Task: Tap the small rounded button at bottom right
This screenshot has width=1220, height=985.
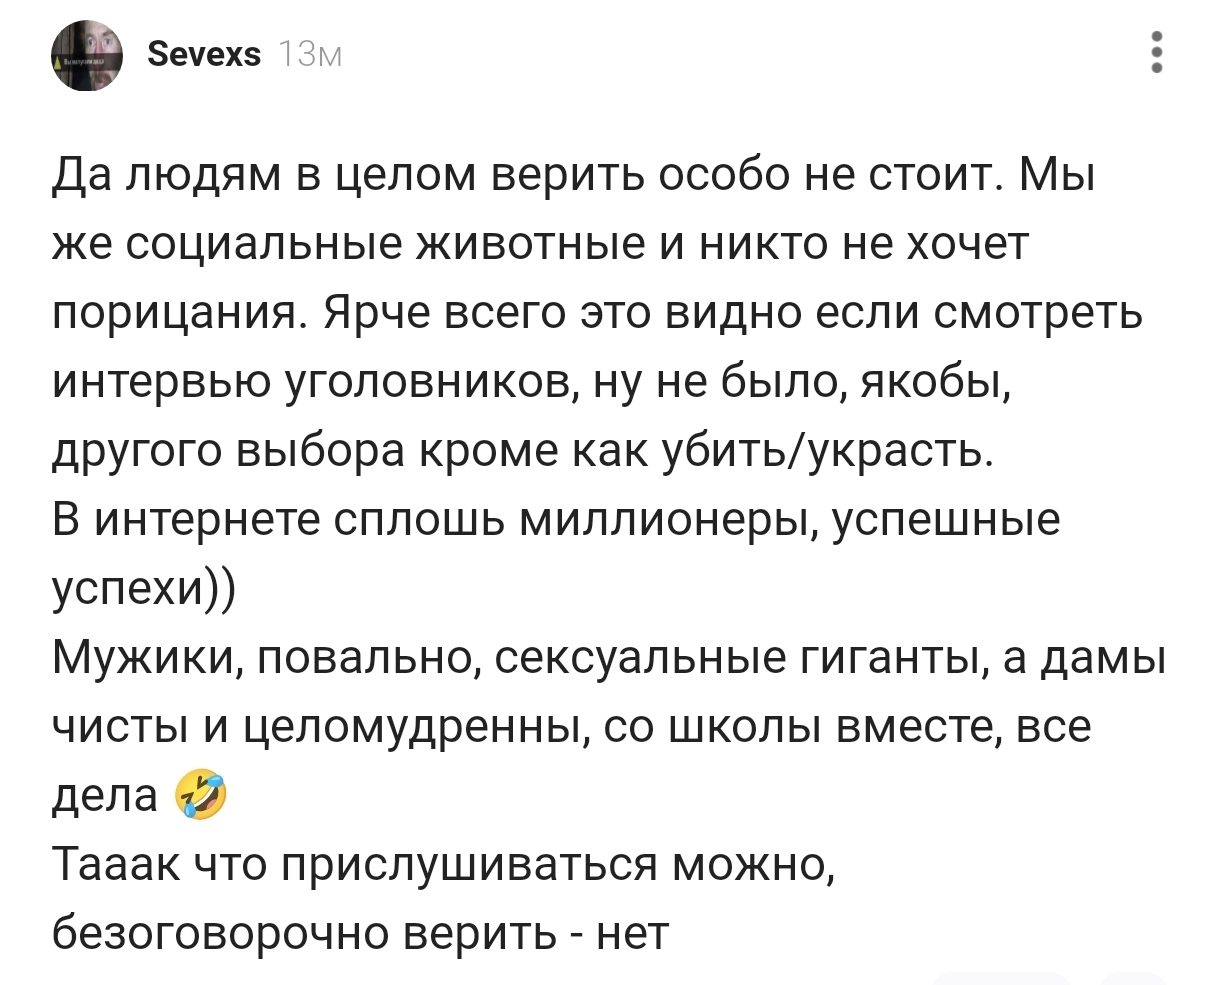Action: pyautogui.click(x=1134, y=977)
